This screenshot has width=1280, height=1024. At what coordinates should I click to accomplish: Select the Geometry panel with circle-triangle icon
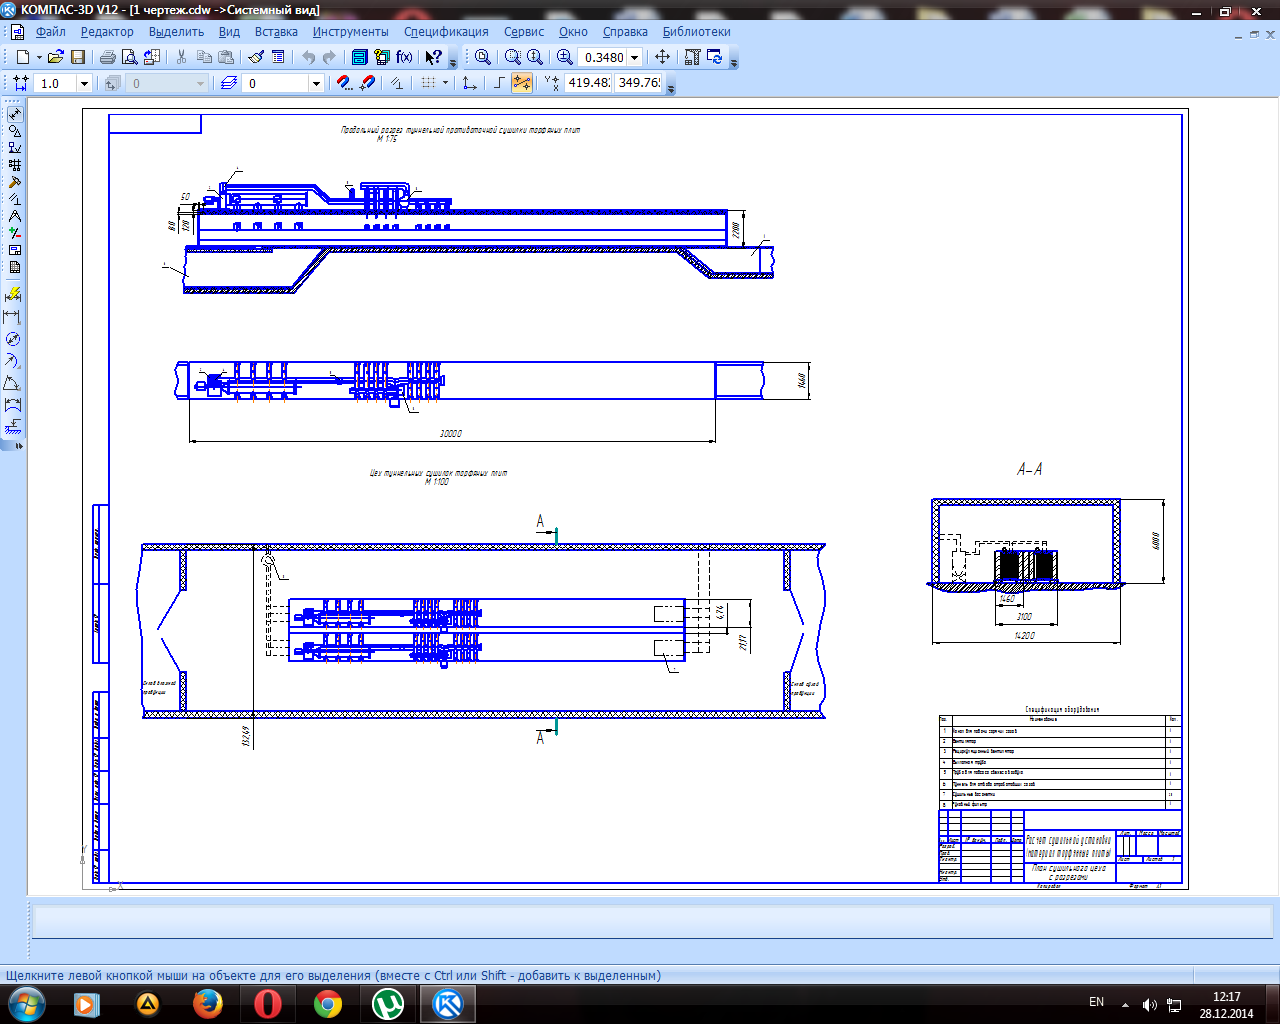click(14, 131)
